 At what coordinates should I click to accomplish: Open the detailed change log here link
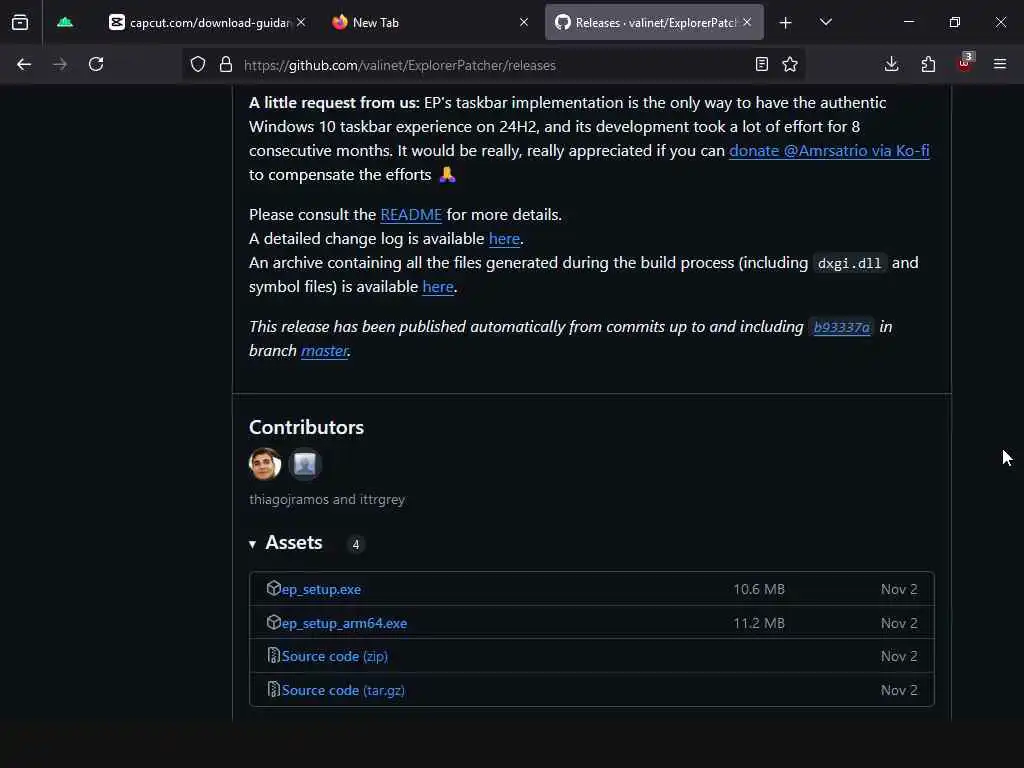(505, 239)
